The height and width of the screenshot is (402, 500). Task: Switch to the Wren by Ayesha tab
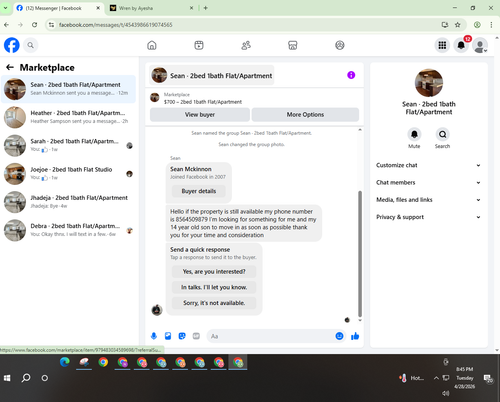[x=152, y=8]
